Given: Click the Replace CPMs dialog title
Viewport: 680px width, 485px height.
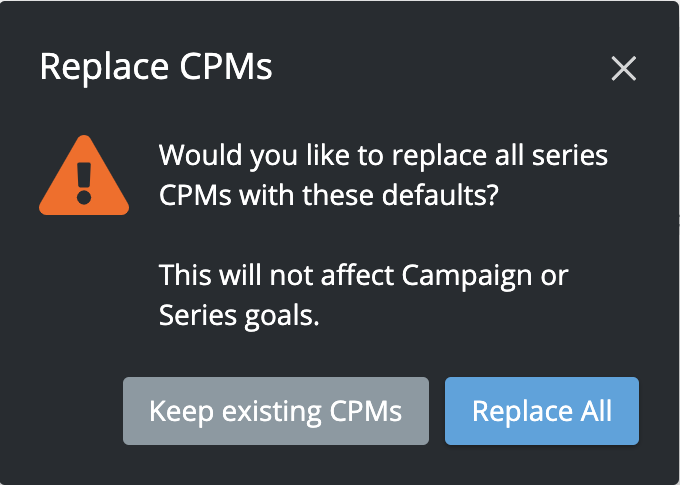Looking at the screenshot, I should tap(155, 67).
